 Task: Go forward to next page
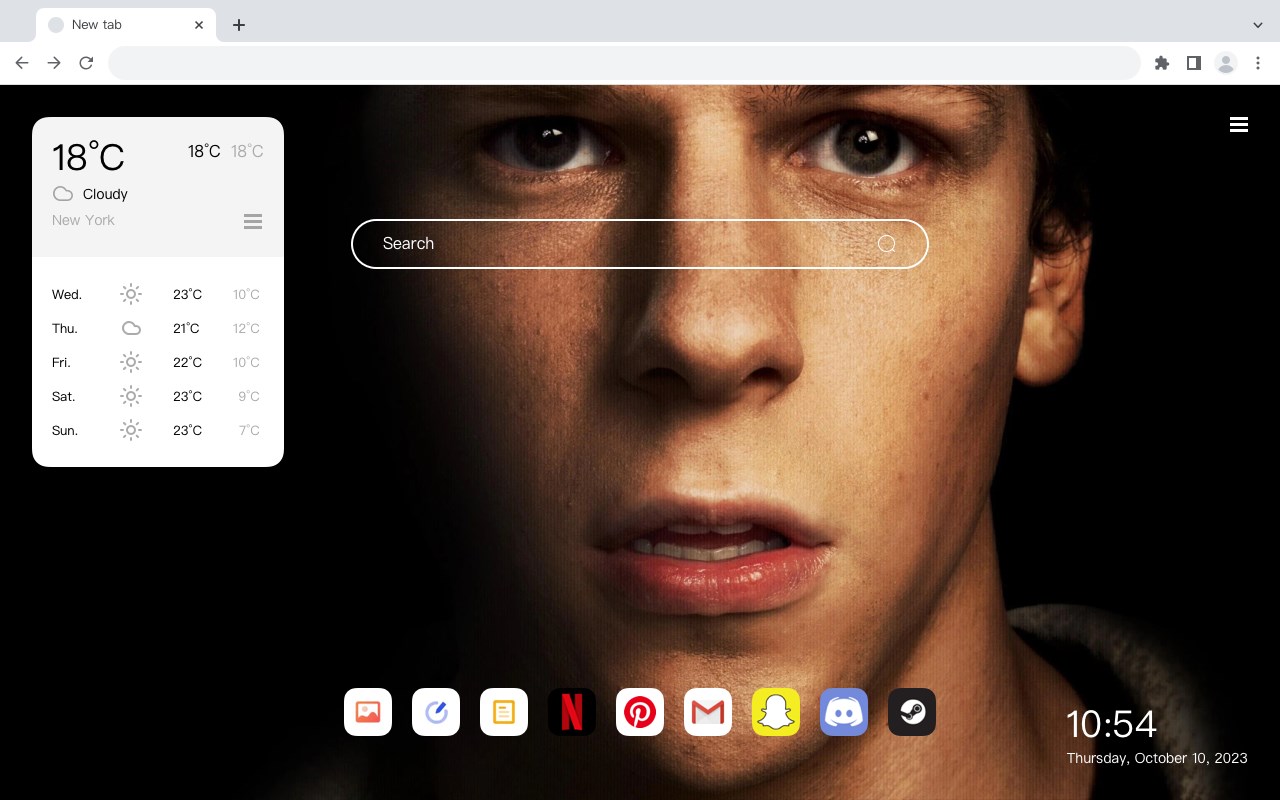coord(54,63)
